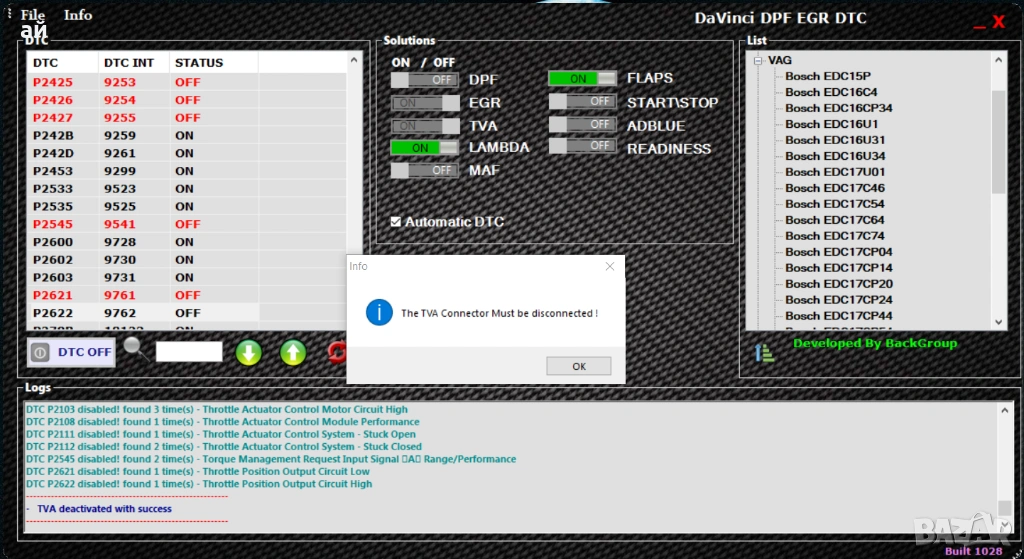Toggle the DPF switch
The image size is (1024, 559).
click(425, 80)
